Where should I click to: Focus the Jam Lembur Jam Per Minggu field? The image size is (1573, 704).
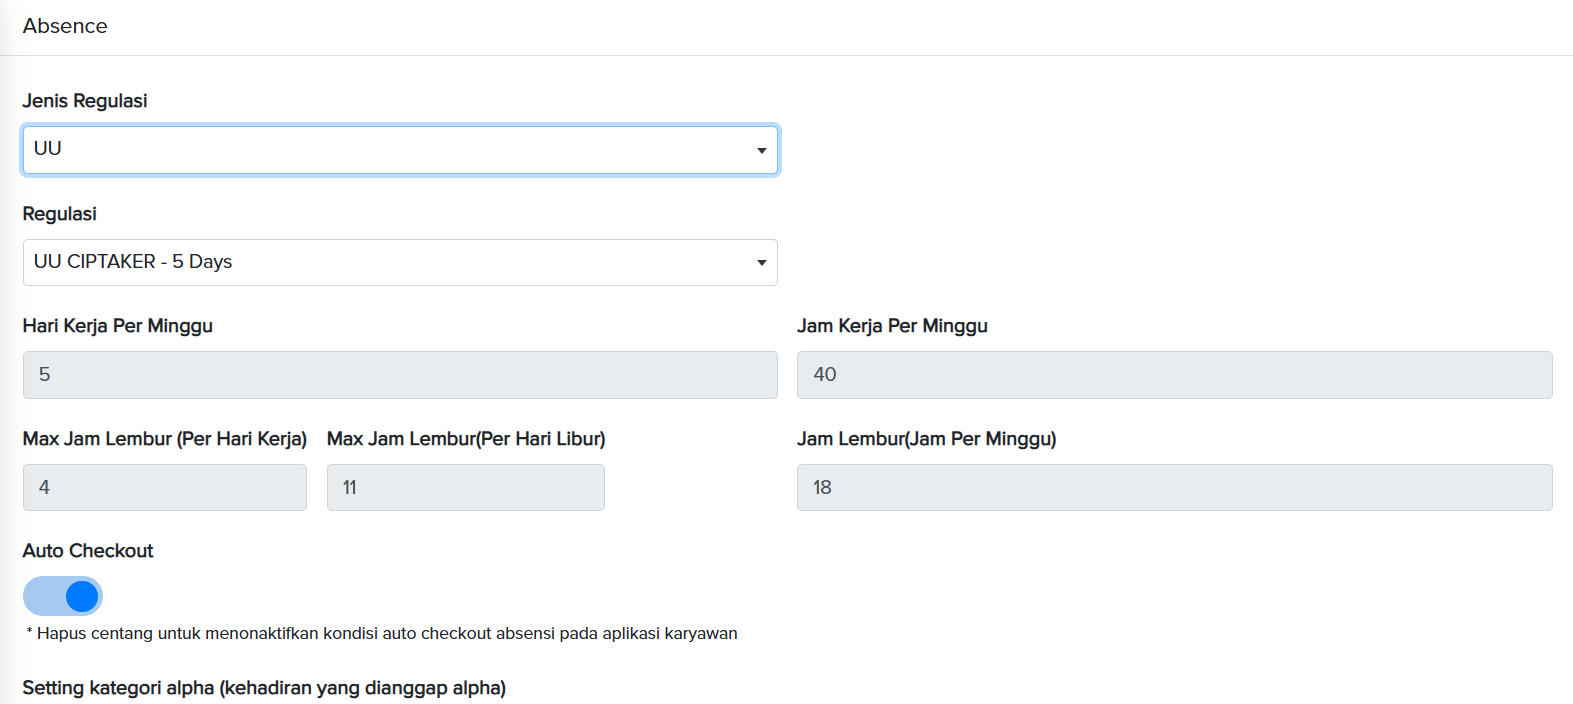tap(1174, 488)
